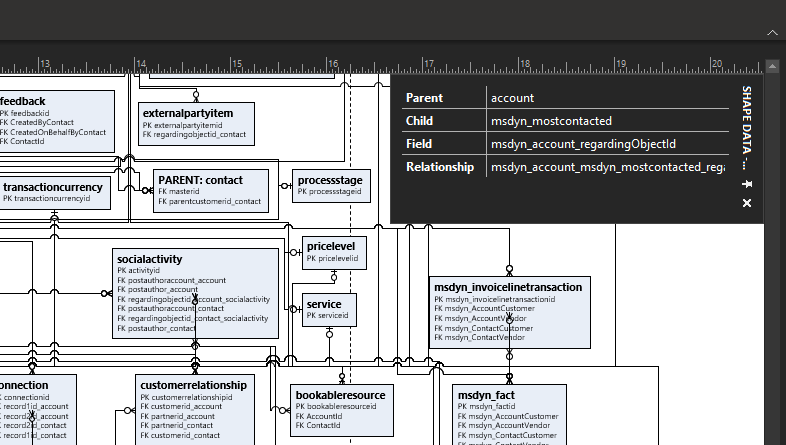Close the Shape Data panel

(x=747, y=203)
